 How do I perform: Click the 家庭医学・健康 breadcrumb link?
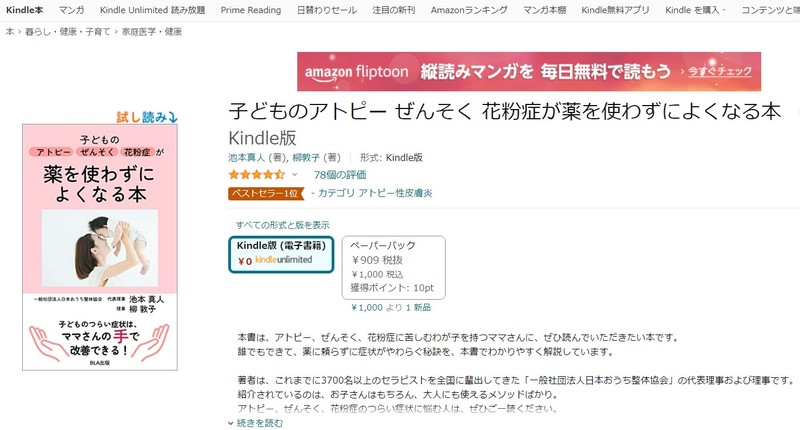152,32
